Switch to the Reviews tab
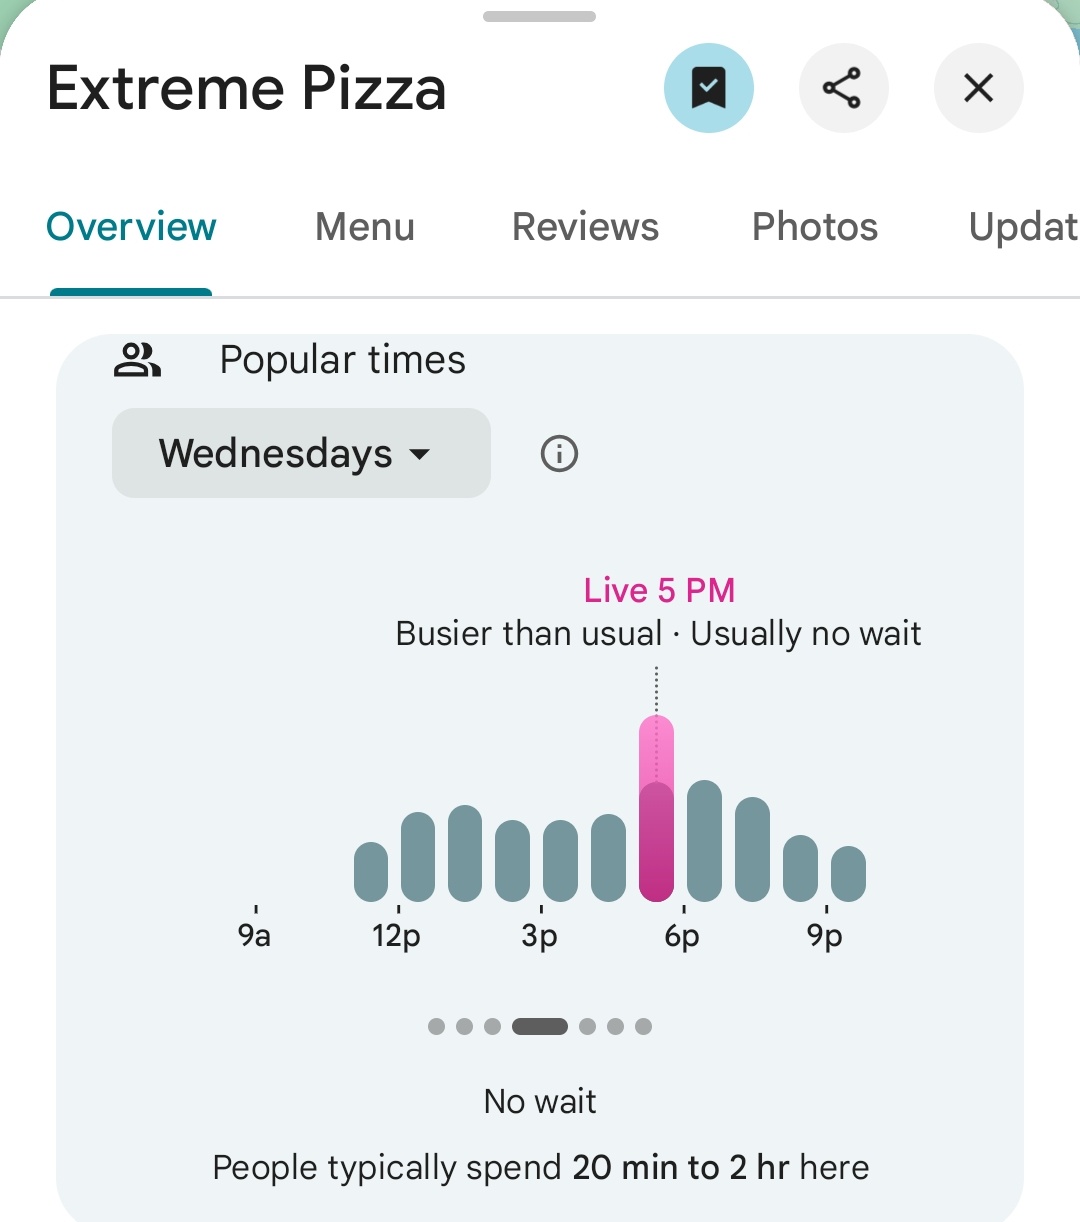This screenshot has width=1080, height=1222. coord(585,227)
